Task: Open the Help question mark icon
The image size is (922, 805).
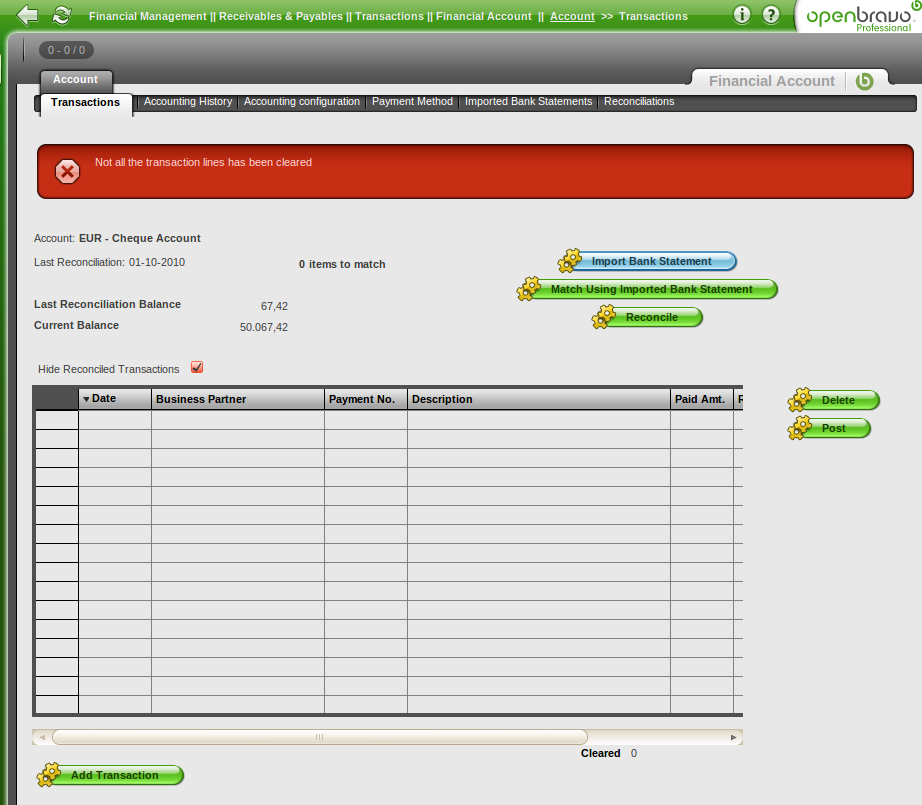Action: [x=770, y=15]
